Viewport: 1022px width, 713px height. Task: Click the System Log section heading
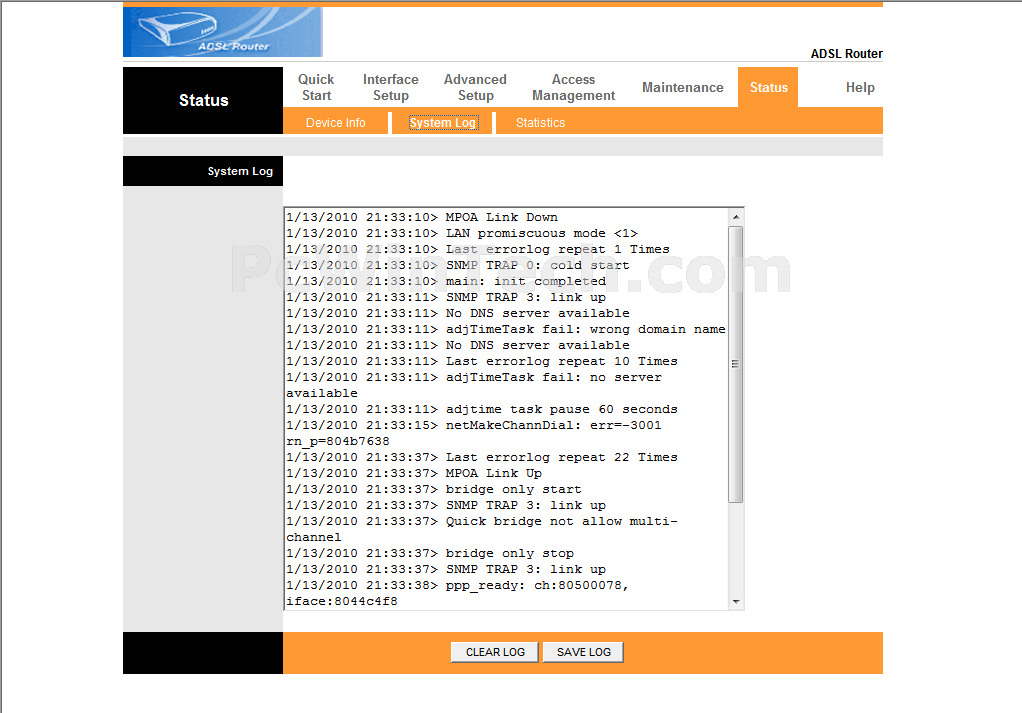[x=240, y=171]
